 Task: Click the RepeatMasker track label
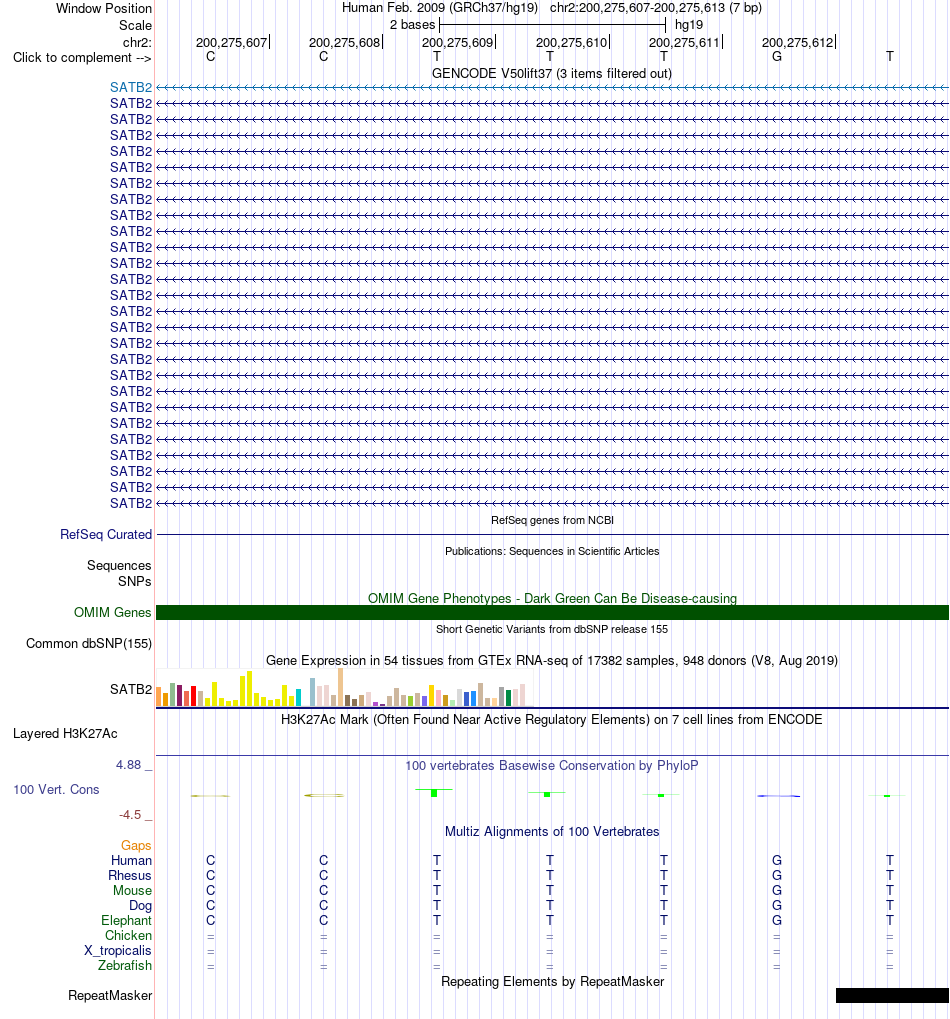pos(110,996)
